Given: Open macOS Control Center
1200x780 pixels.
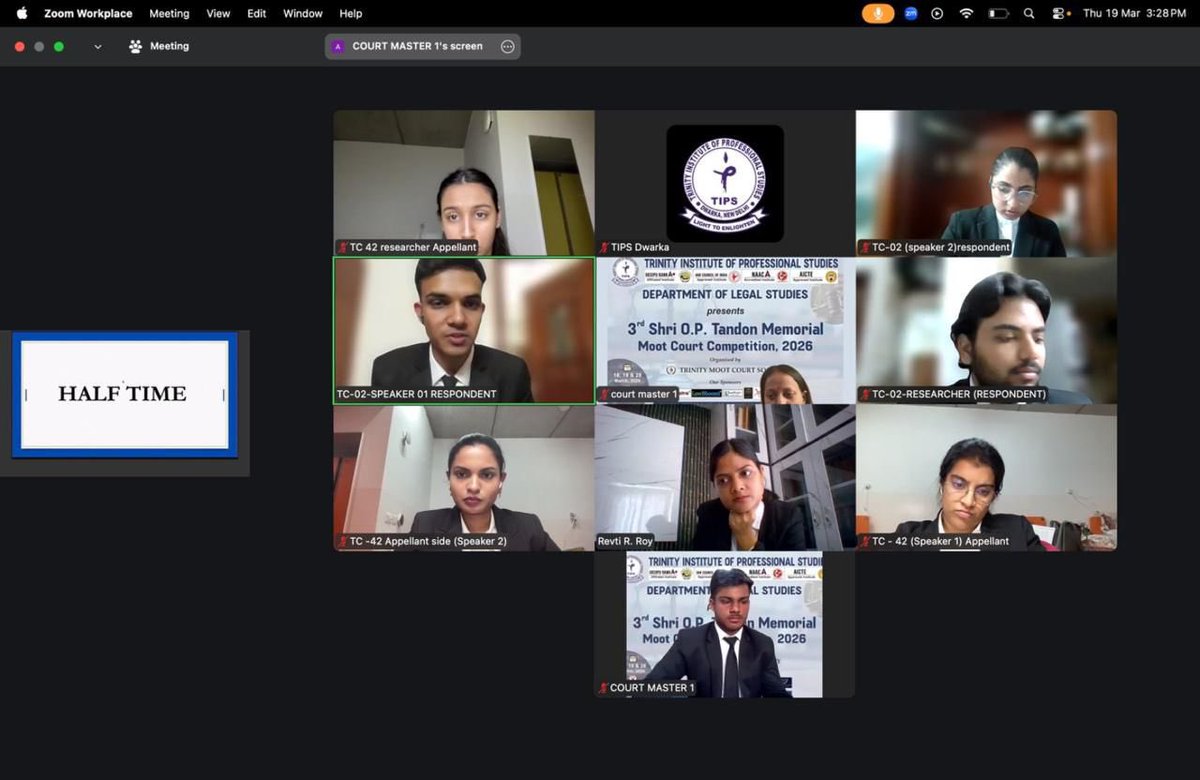Looking at the screenshot, I should click(x=1059, y=13).
